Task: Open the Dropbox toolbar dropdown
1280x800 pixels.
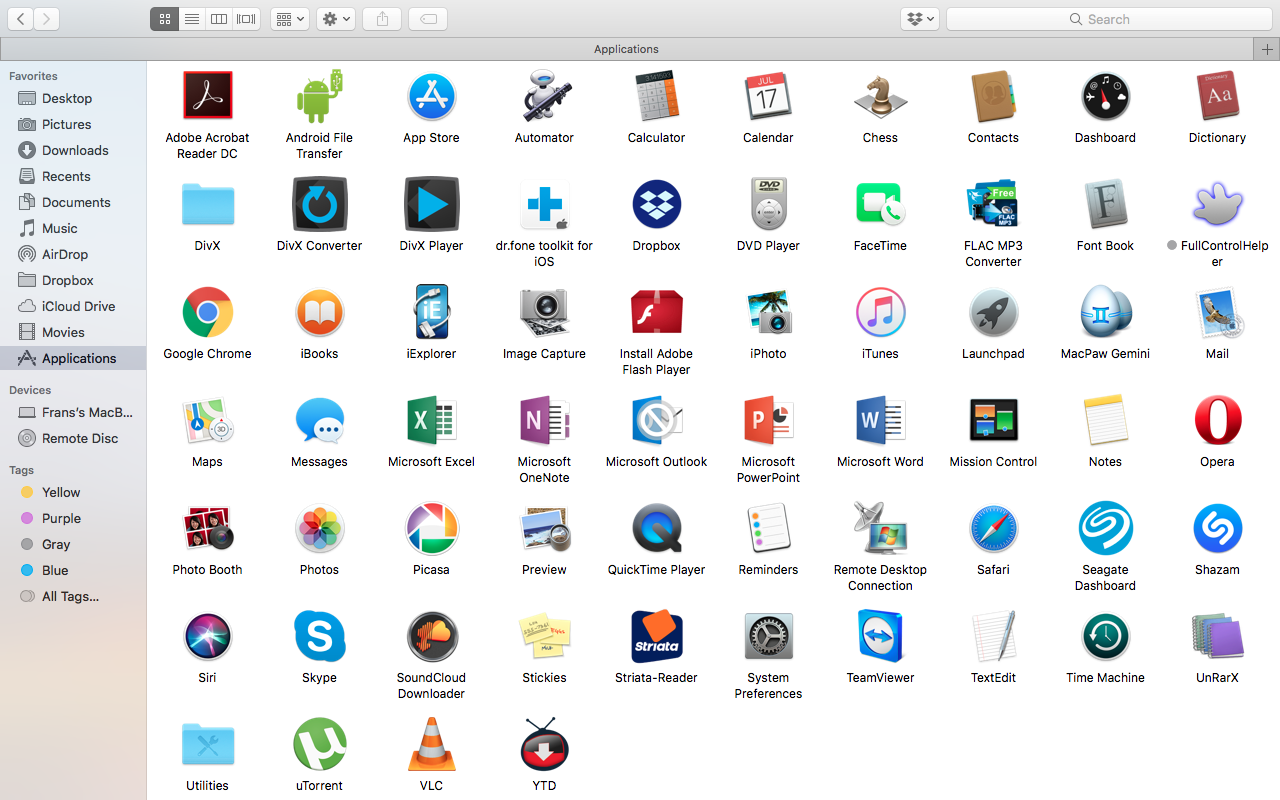Action: point(919,19)
